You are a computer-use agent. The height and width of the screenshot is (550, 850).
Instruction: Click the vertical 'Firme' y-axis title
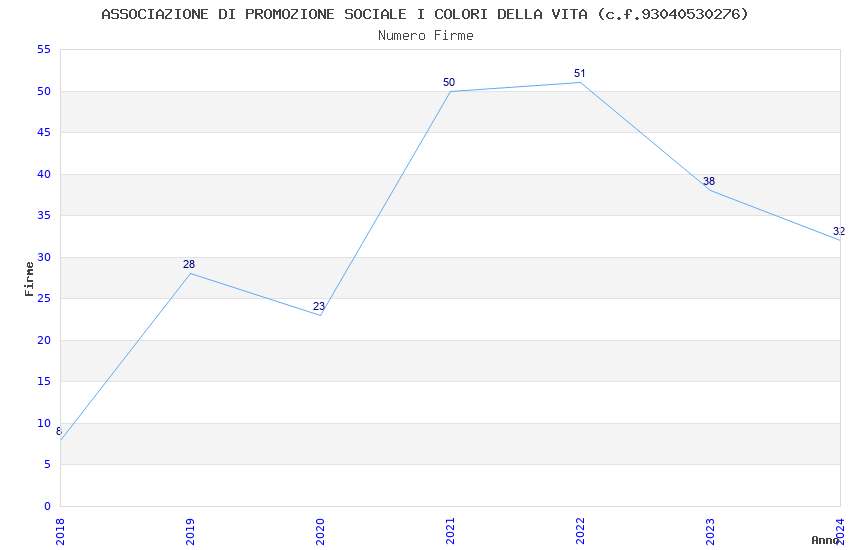tap(29, 278)
